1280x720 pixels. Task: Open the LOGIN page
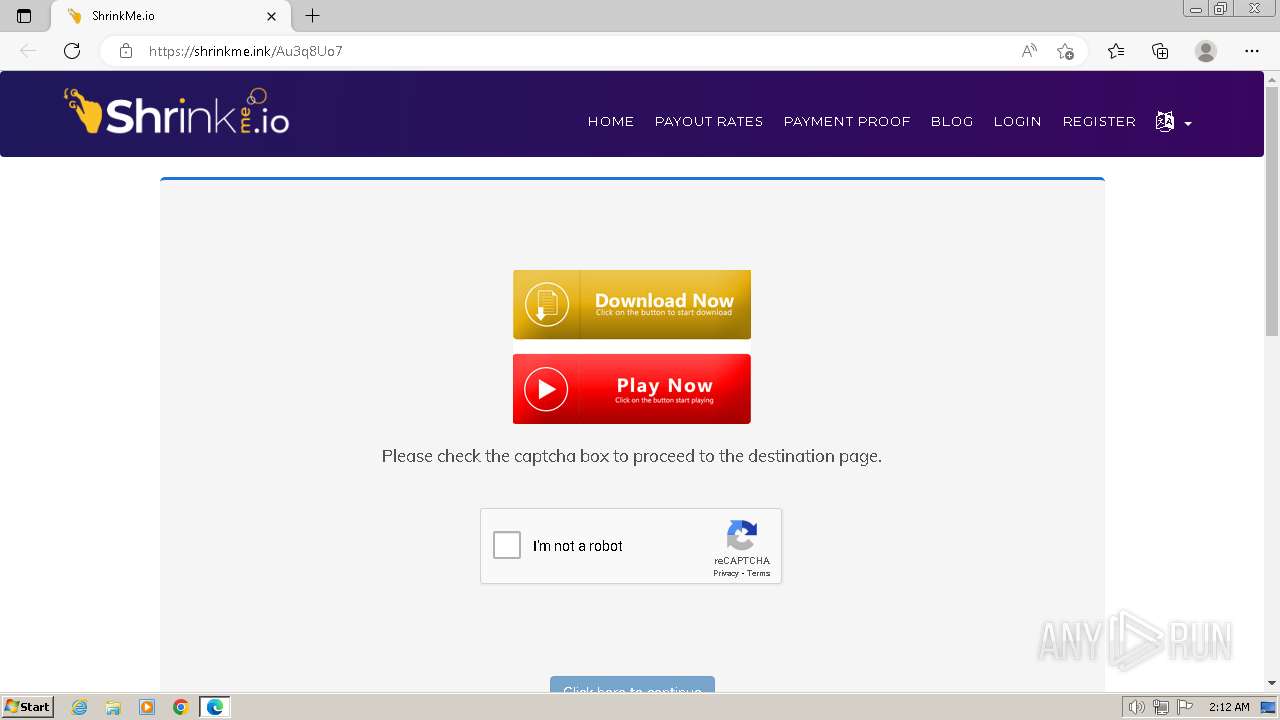[x=1018, y=121]
